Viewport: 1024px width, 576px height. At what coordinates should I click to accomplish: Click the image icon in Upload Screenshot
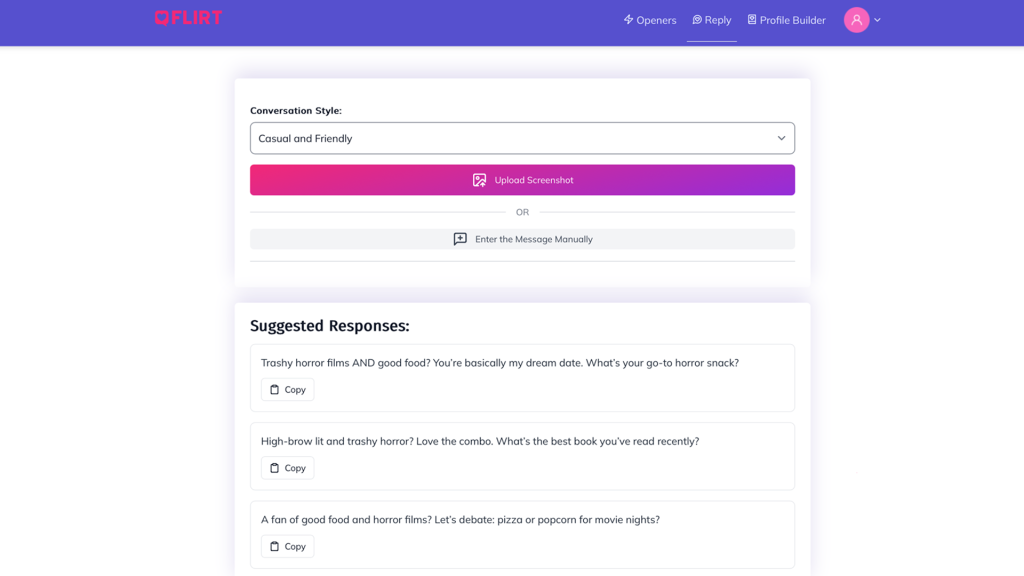click(480, 180)
